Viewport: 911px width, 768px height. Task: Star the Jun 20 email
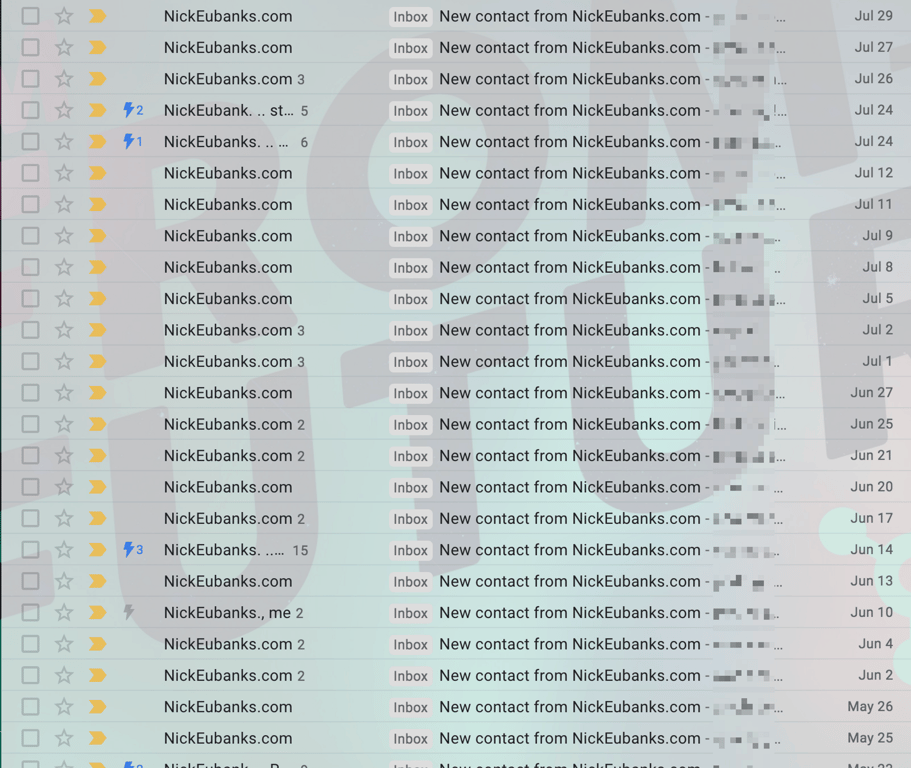click(x=64, y=487)
